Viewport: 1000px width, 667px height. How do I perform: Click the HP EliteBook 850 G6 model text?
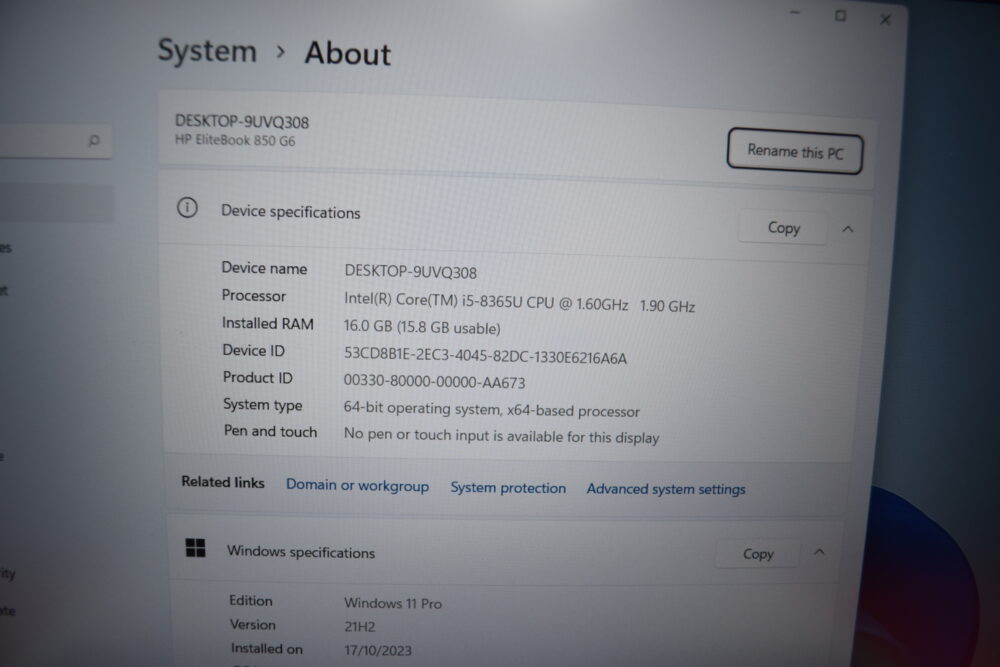(235, 140)
